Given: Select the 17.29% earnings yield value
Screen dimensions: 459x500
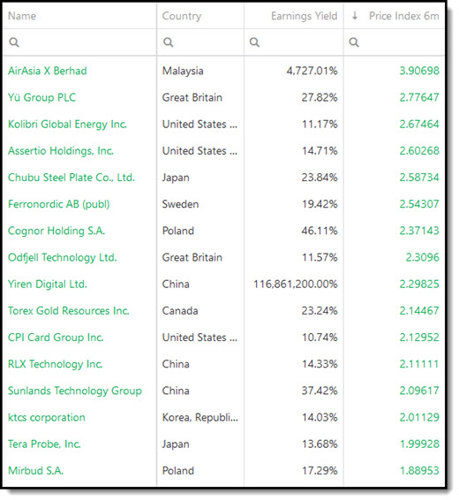Looking at the screenshot, I should click(319, 471).
